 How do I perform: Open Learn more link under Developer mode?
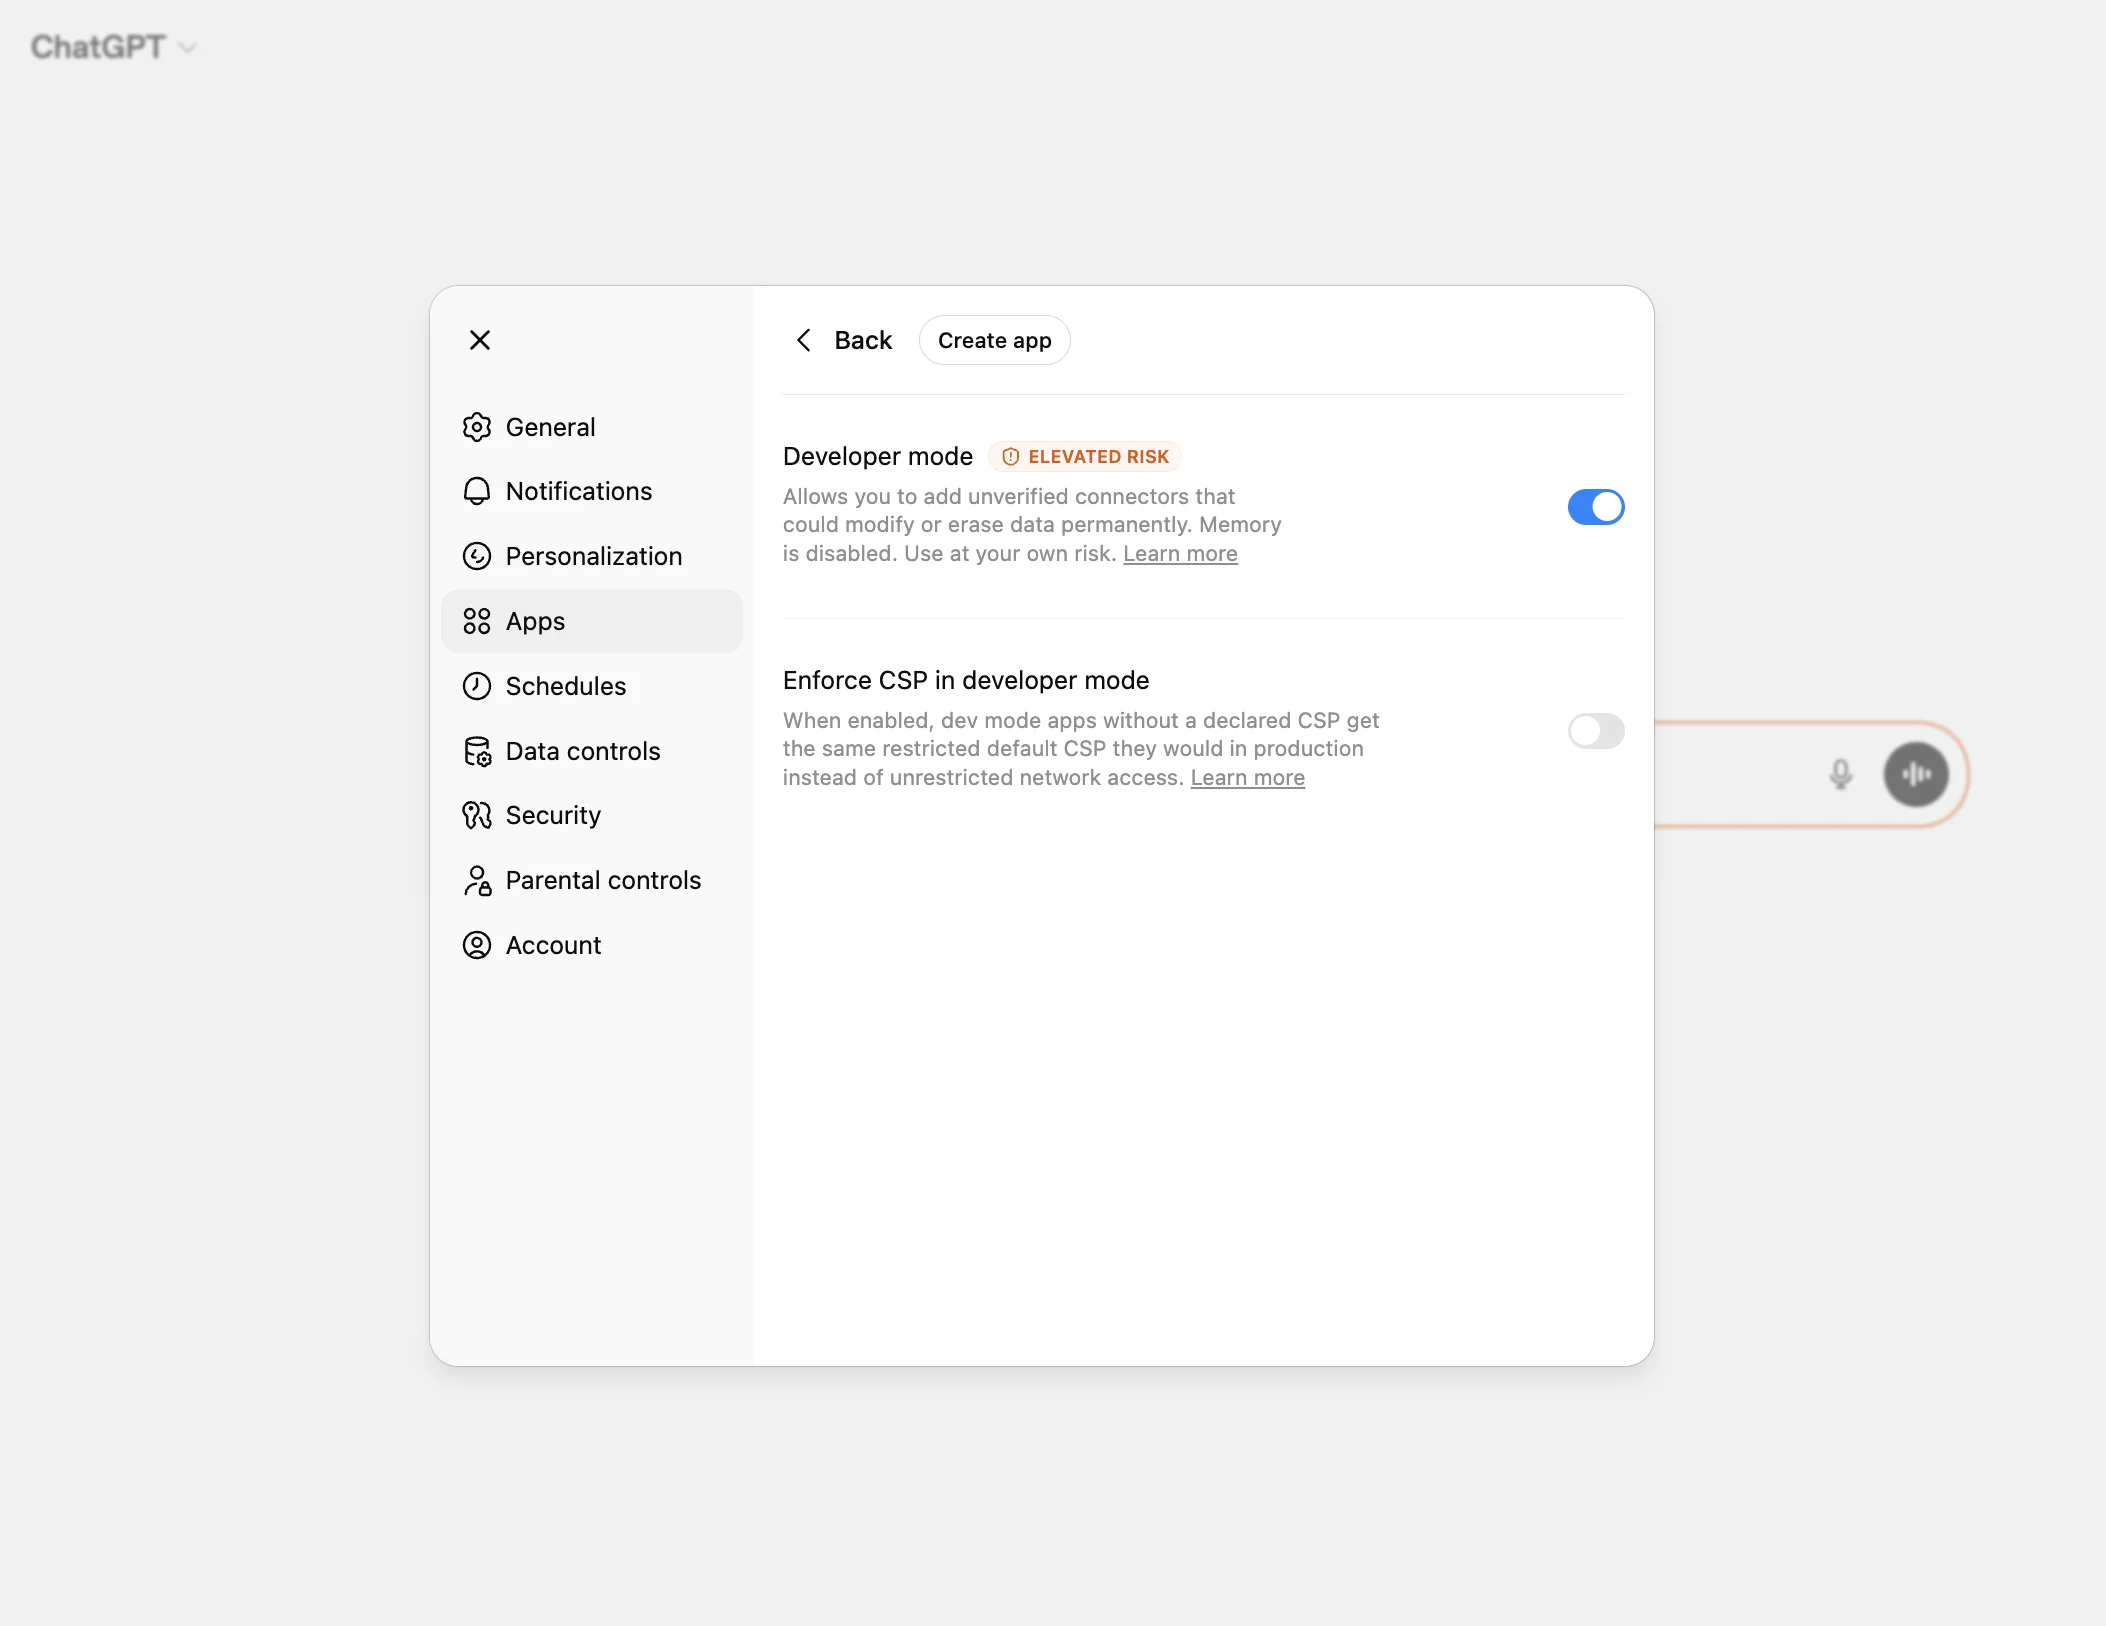[x=1180, y=553]
